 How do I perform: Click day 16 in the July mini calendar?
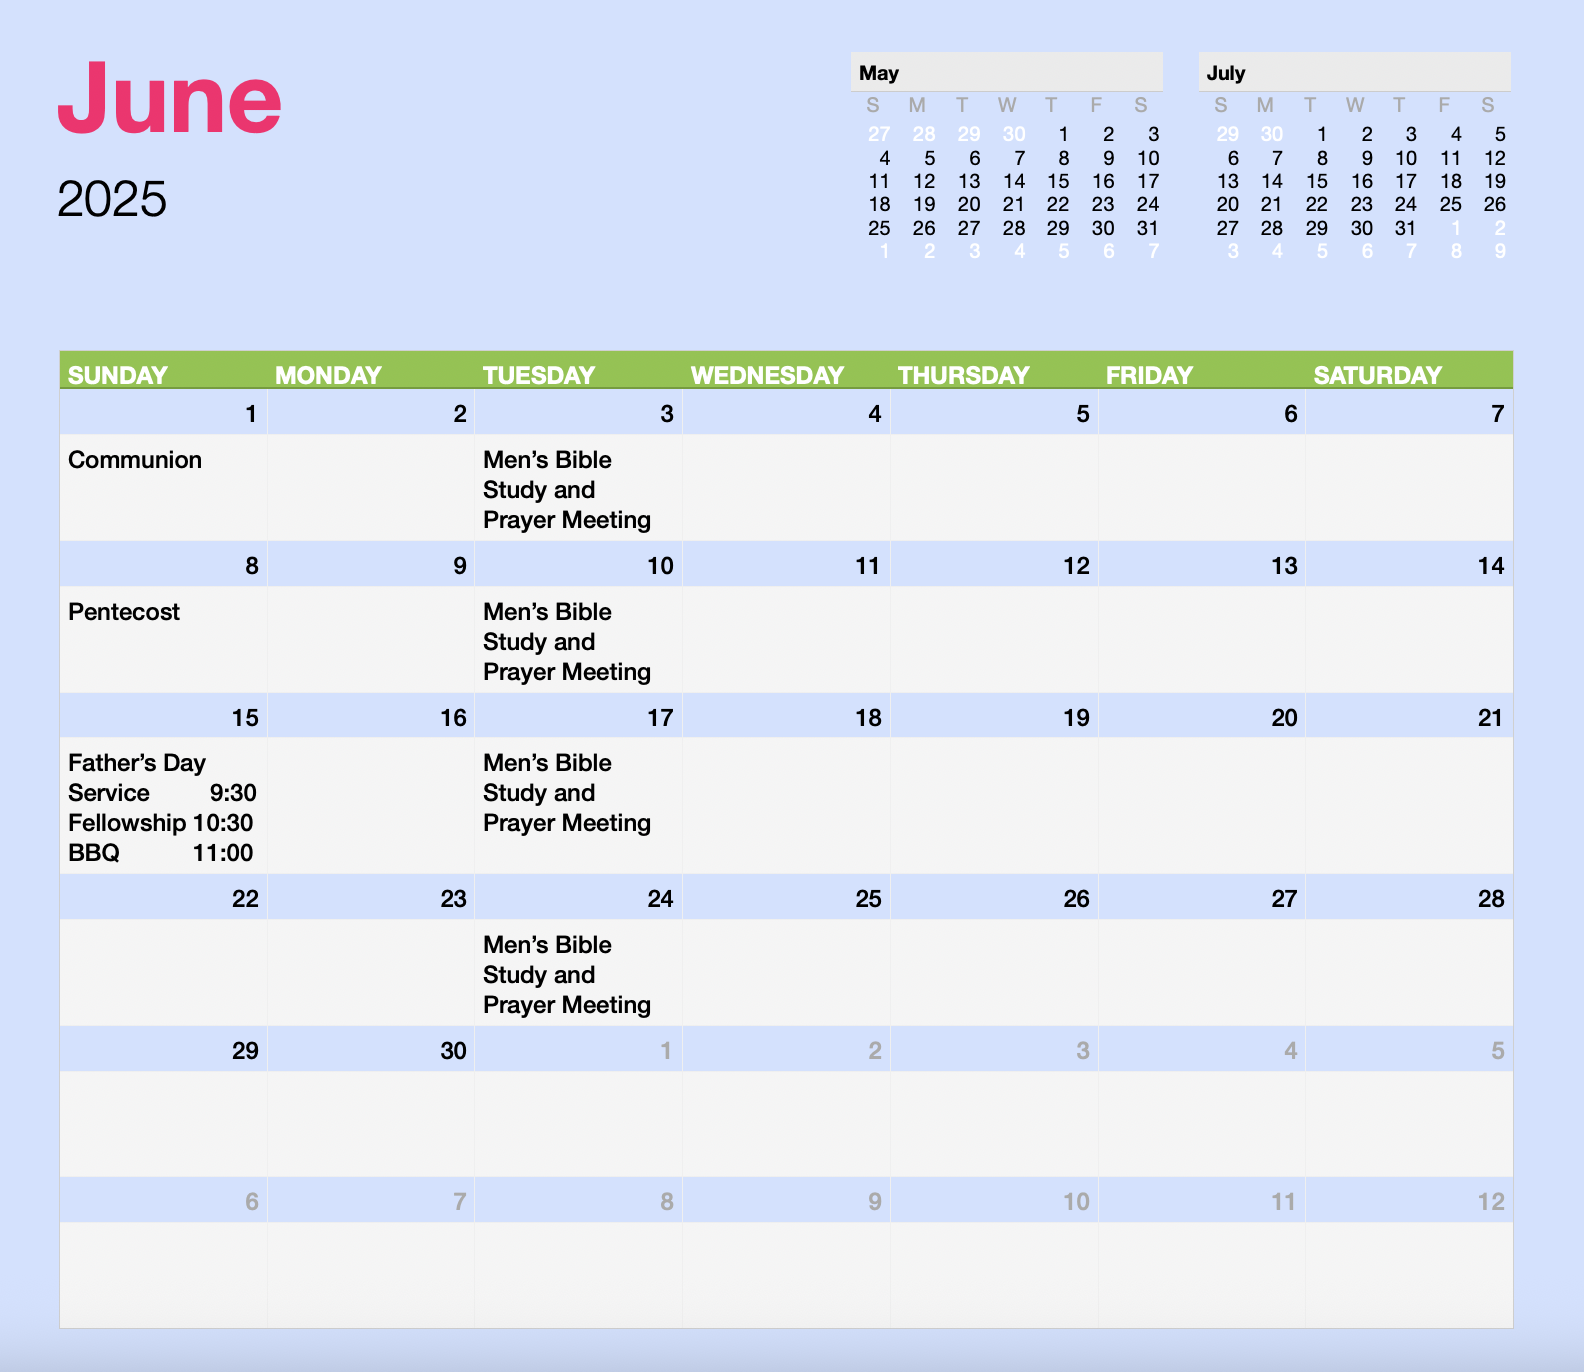point(1362,181)
